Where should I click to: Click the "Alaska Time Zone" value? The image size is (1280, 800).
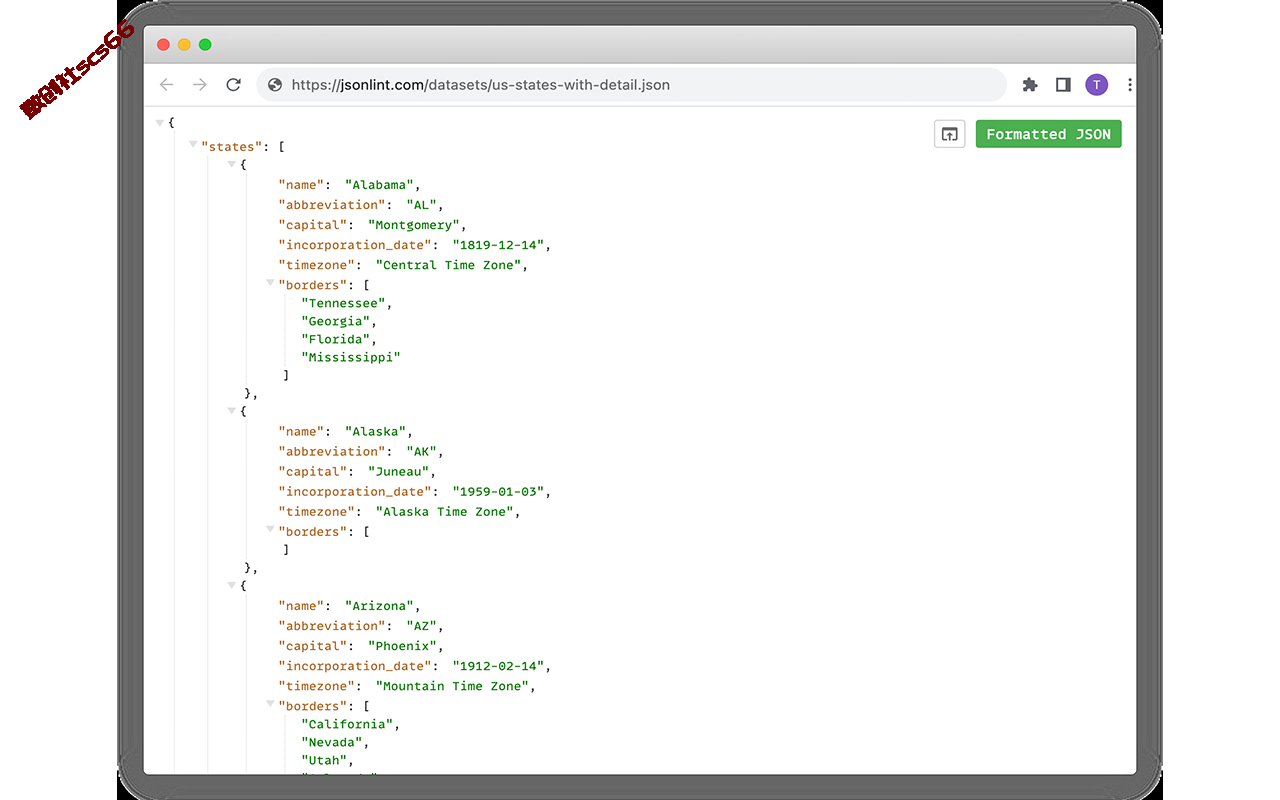444,511
